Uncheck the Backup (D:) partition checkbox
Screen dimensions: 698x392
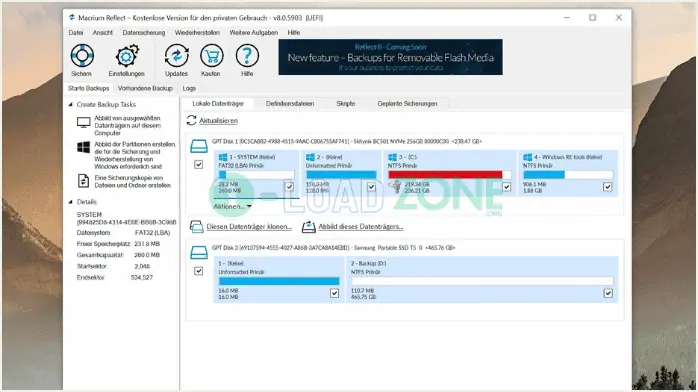point(608,293)
